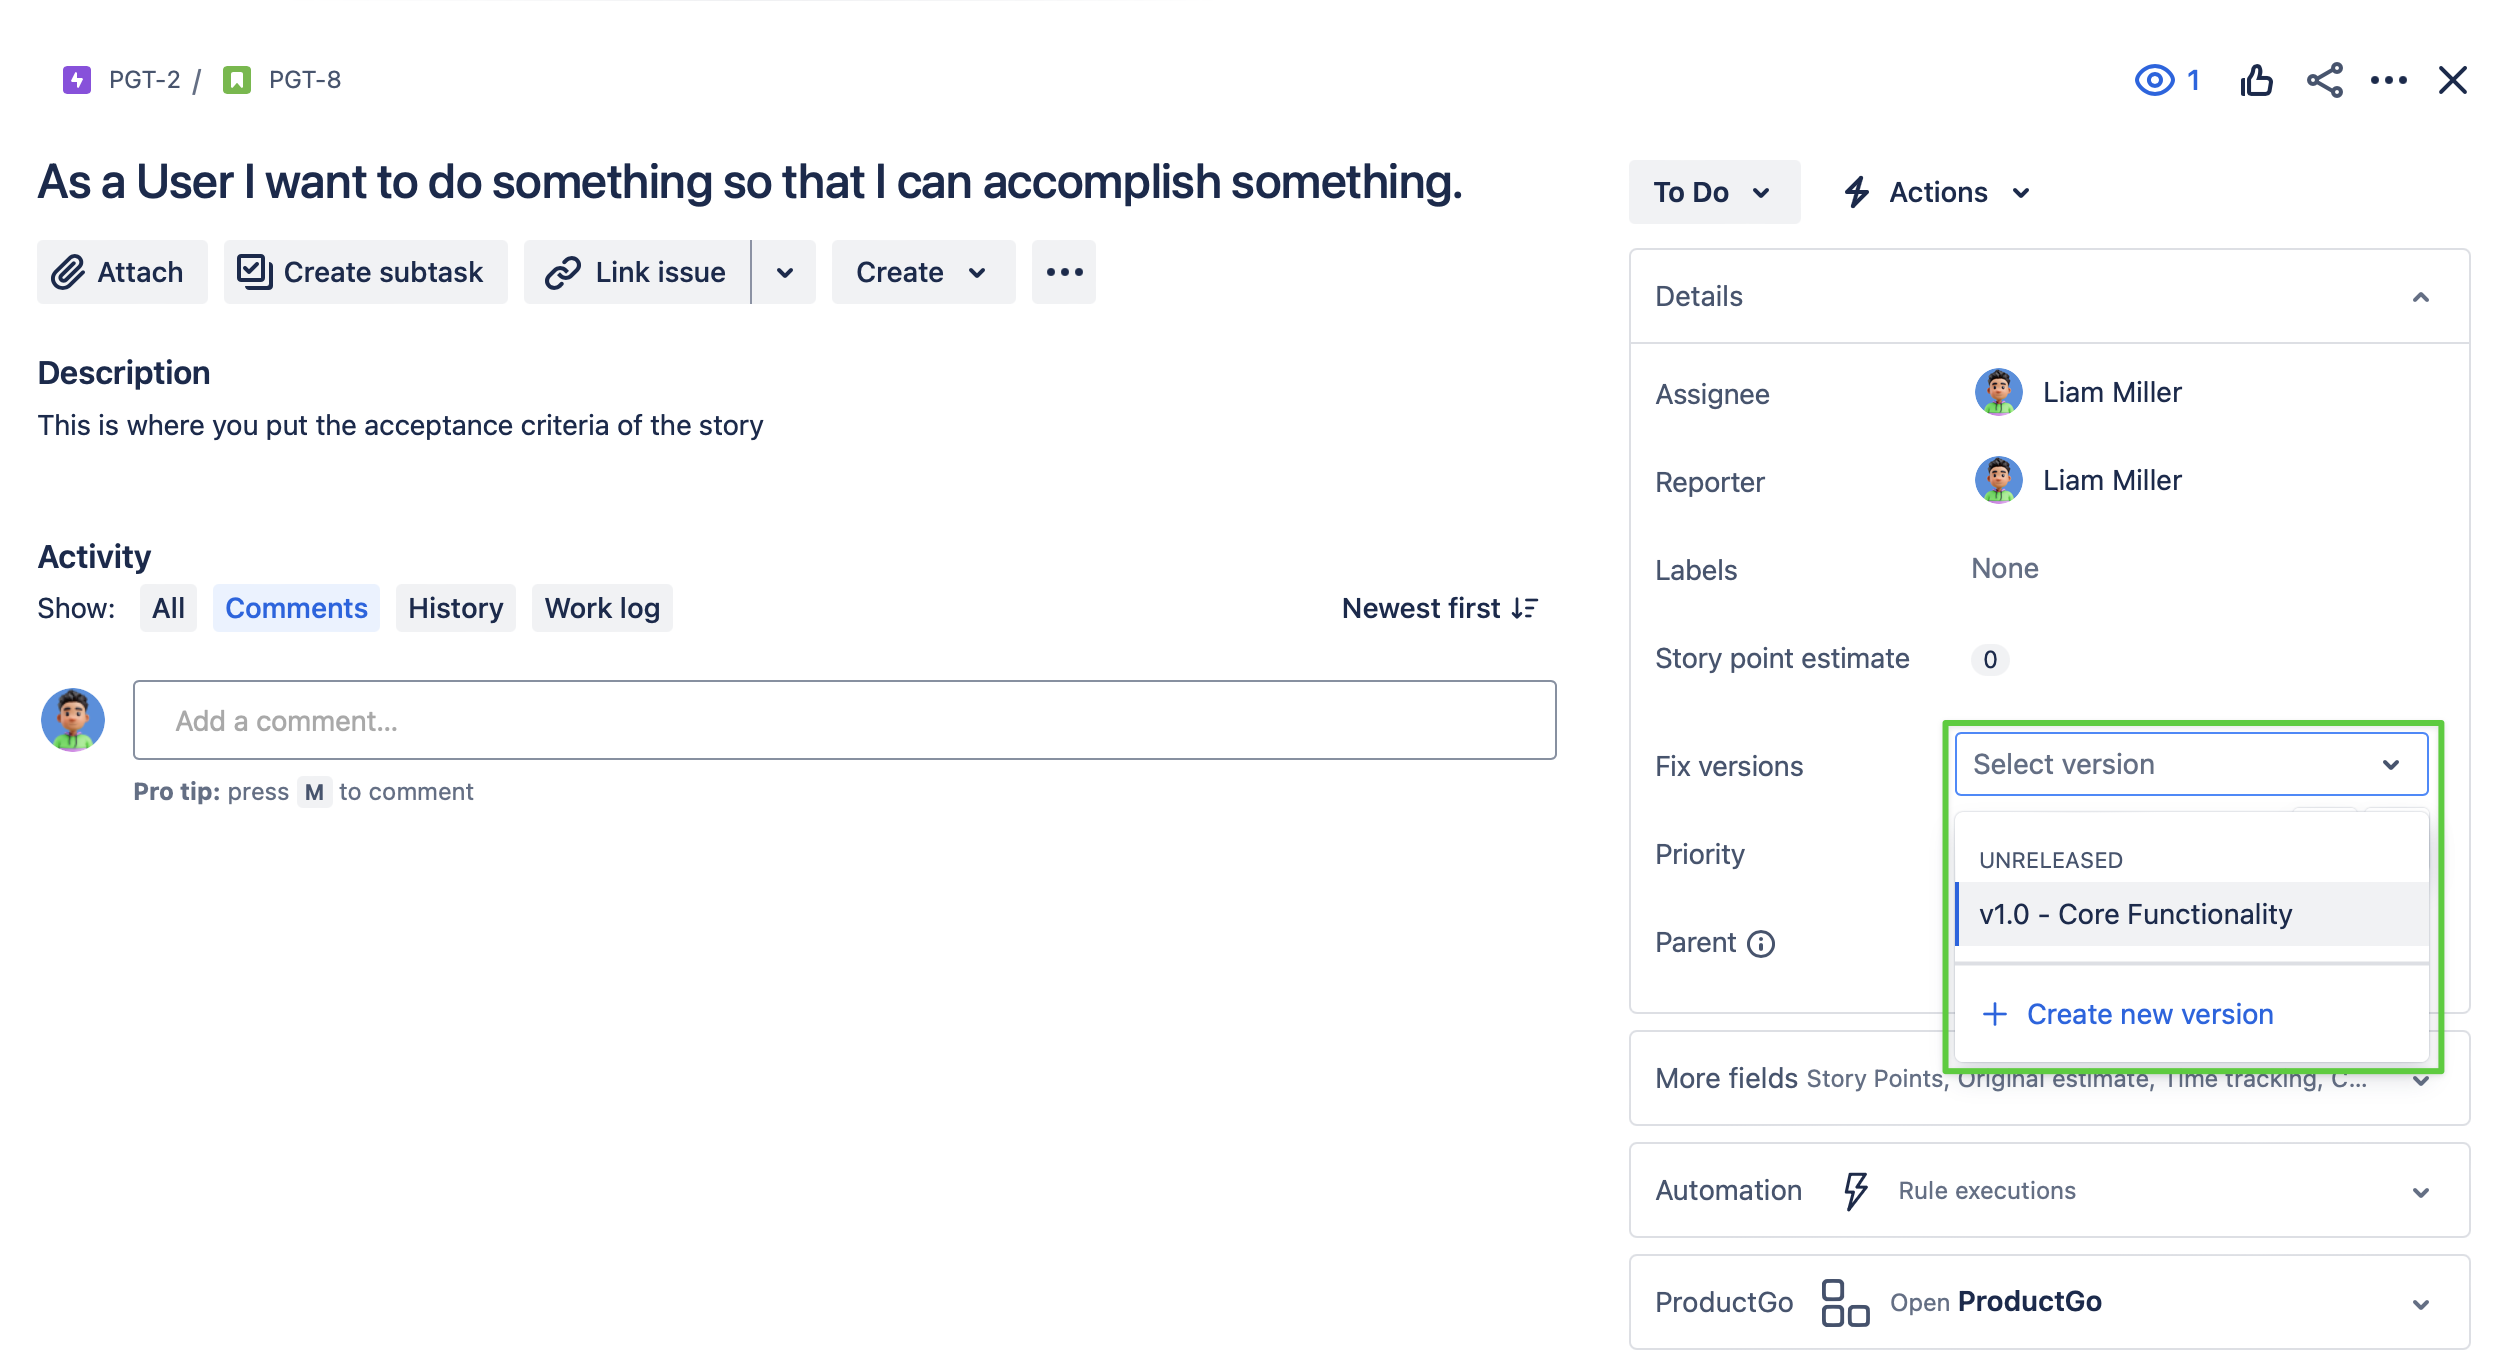Click the Attach paperclip button
Screen dimensions: 2519x1364
point(122,272)
